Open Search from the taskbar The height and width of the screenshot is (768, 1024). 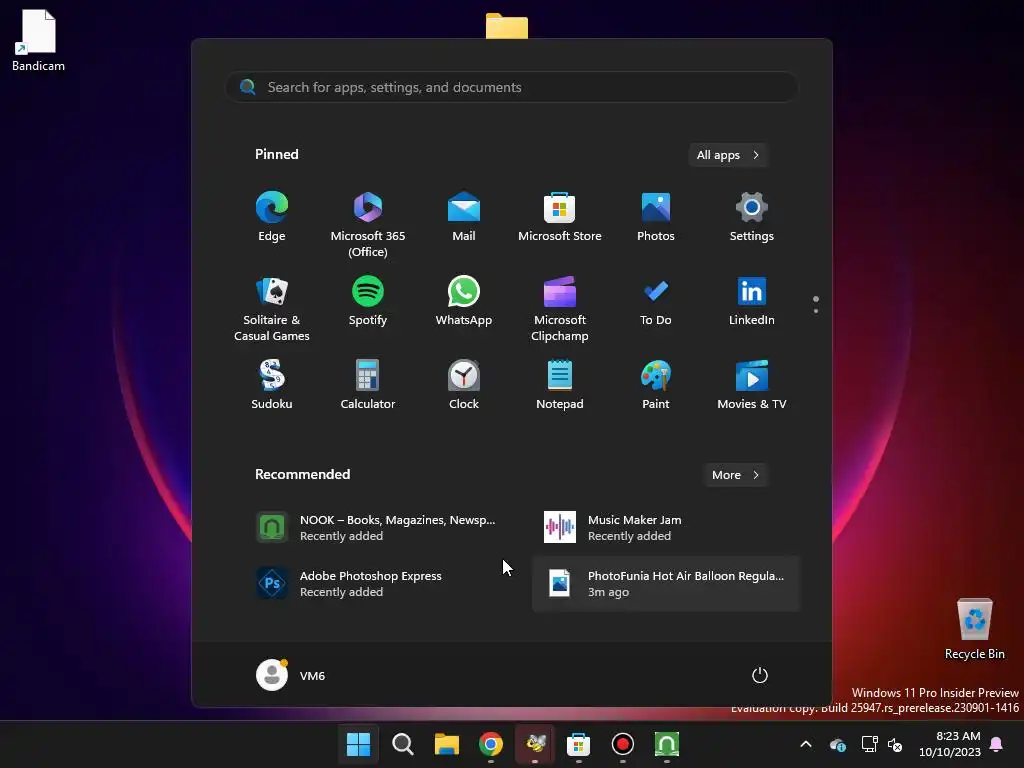403,744
